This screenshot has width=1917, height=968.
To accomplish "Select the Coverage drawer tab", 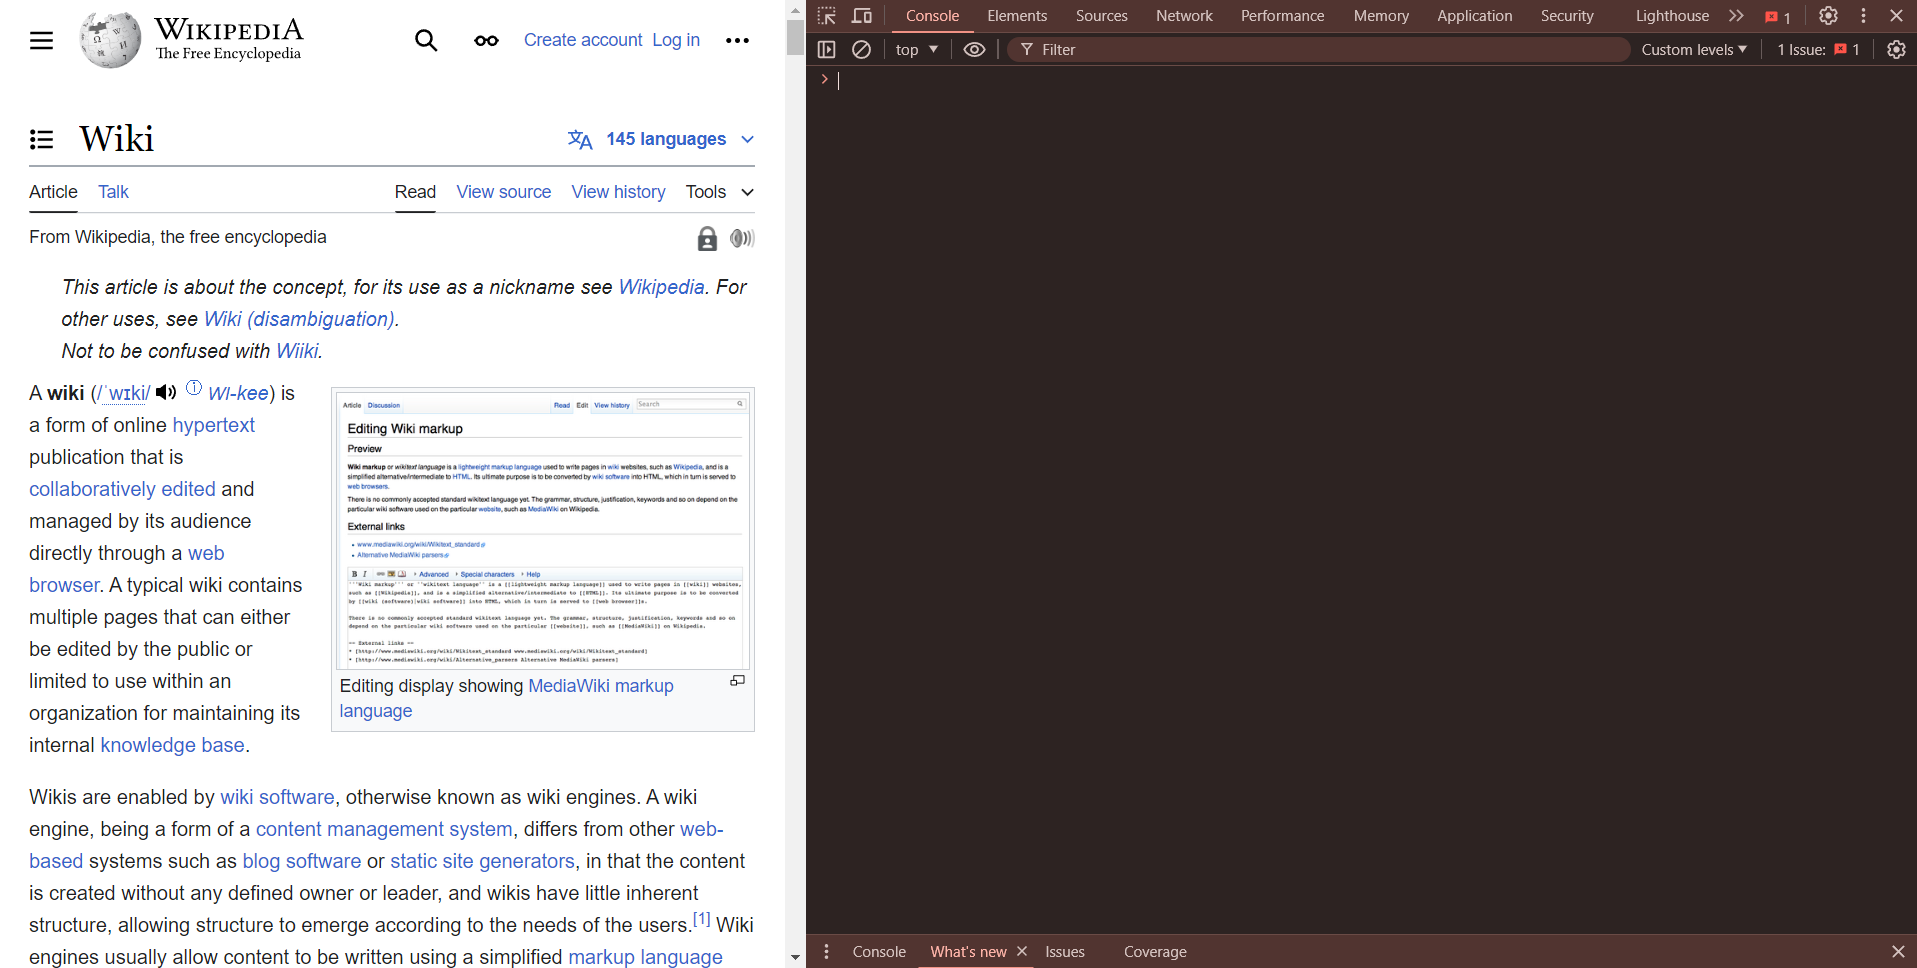I will tap(1155, 952).
